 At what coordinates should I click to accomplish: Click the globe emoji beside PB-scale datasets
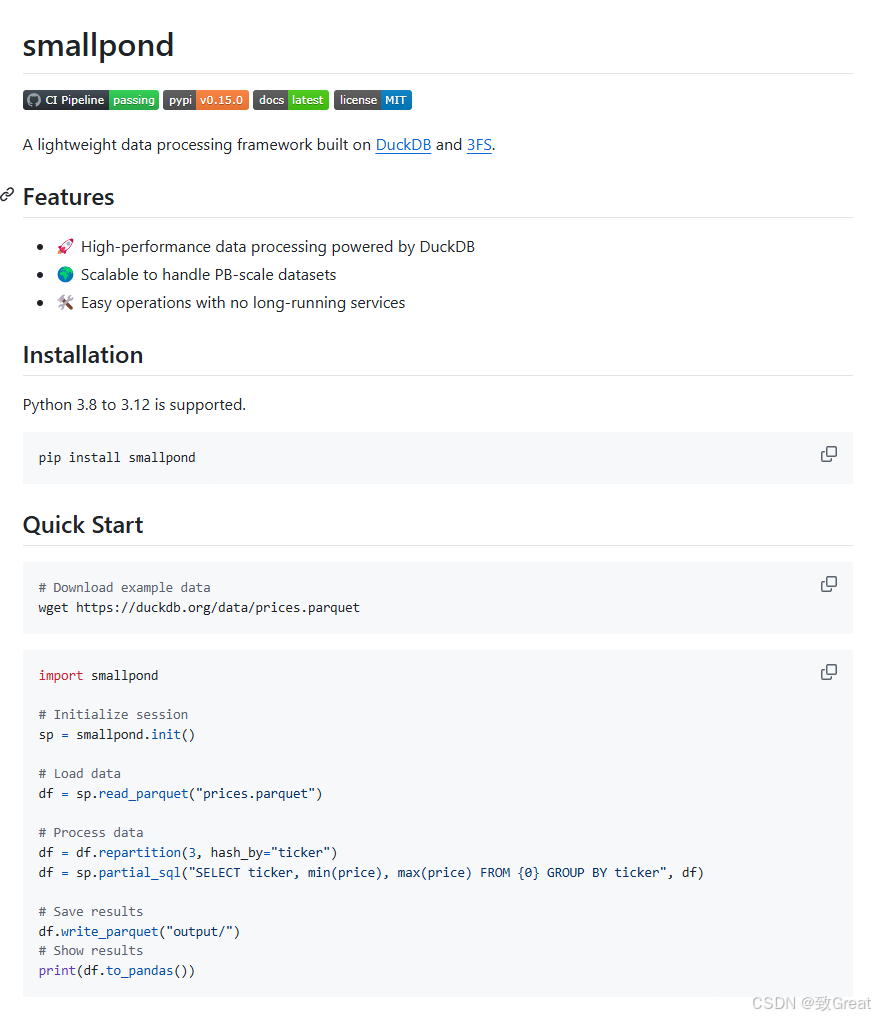pos(65,275)
